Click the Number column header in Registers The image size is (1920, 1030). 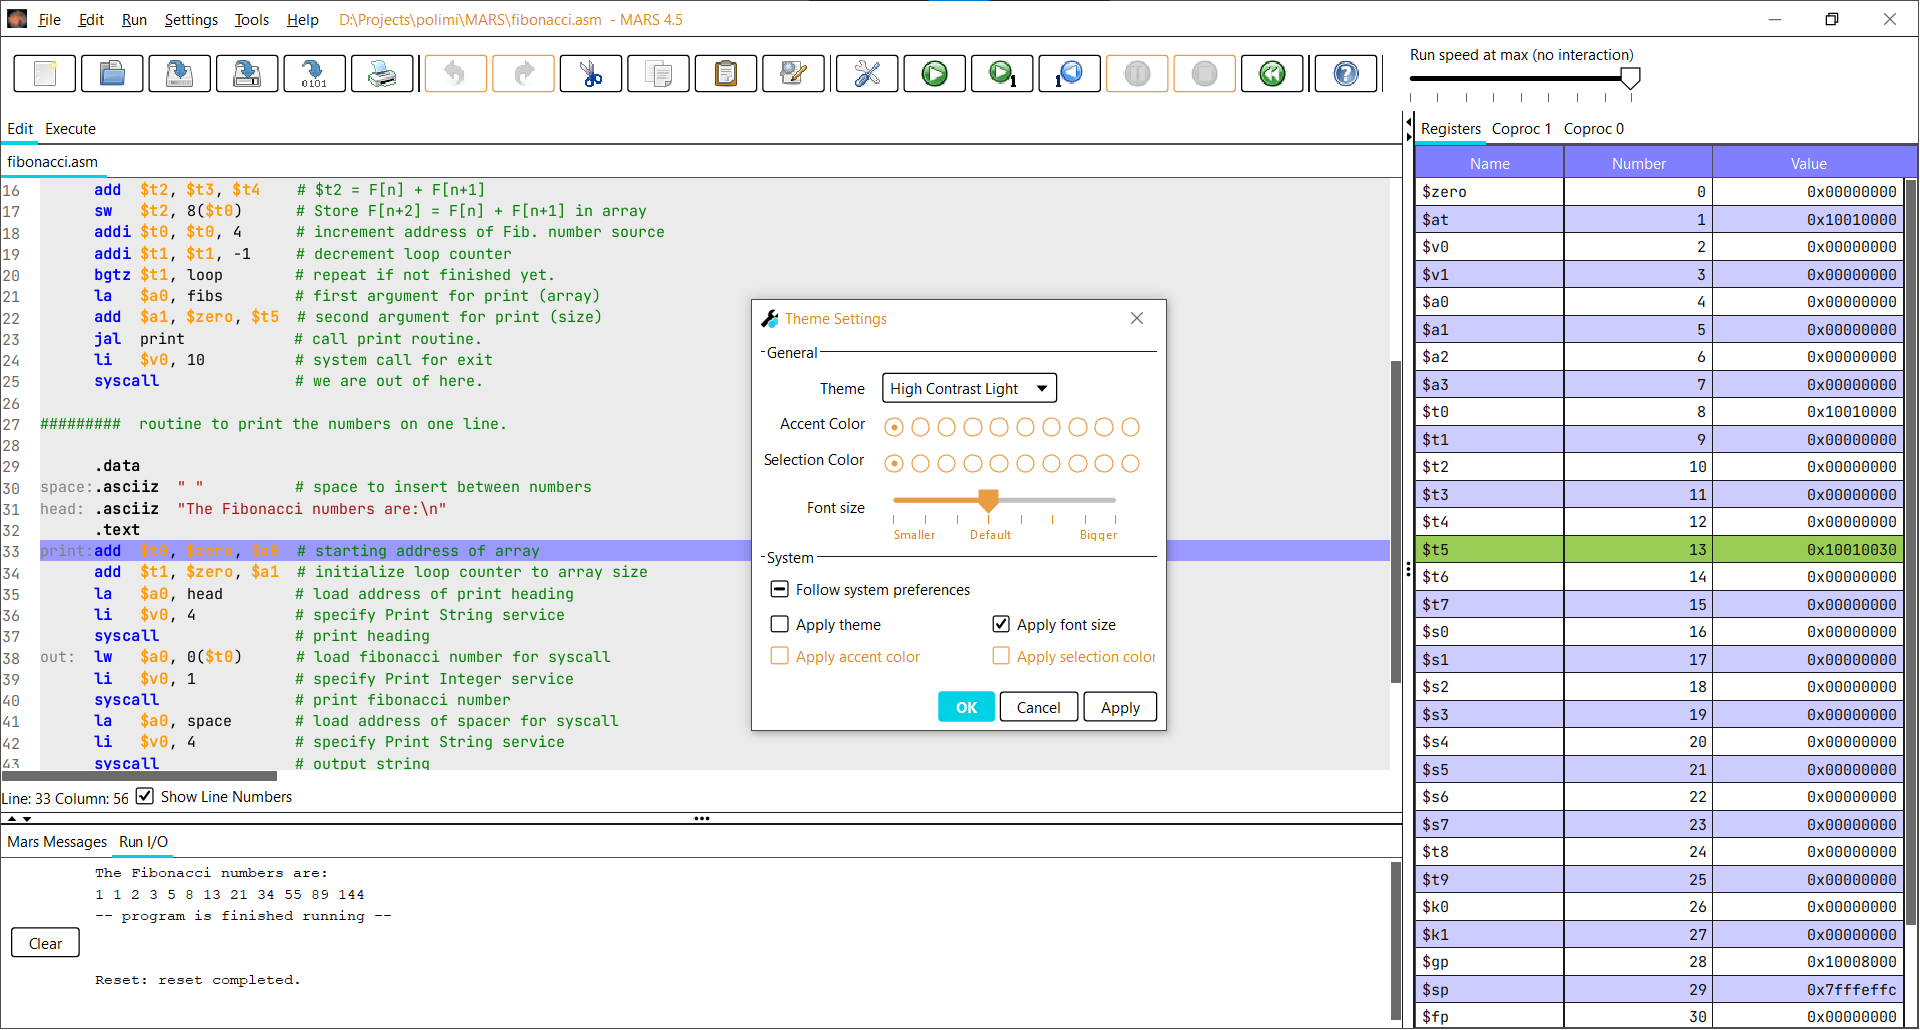click(x=1638, y=163)
